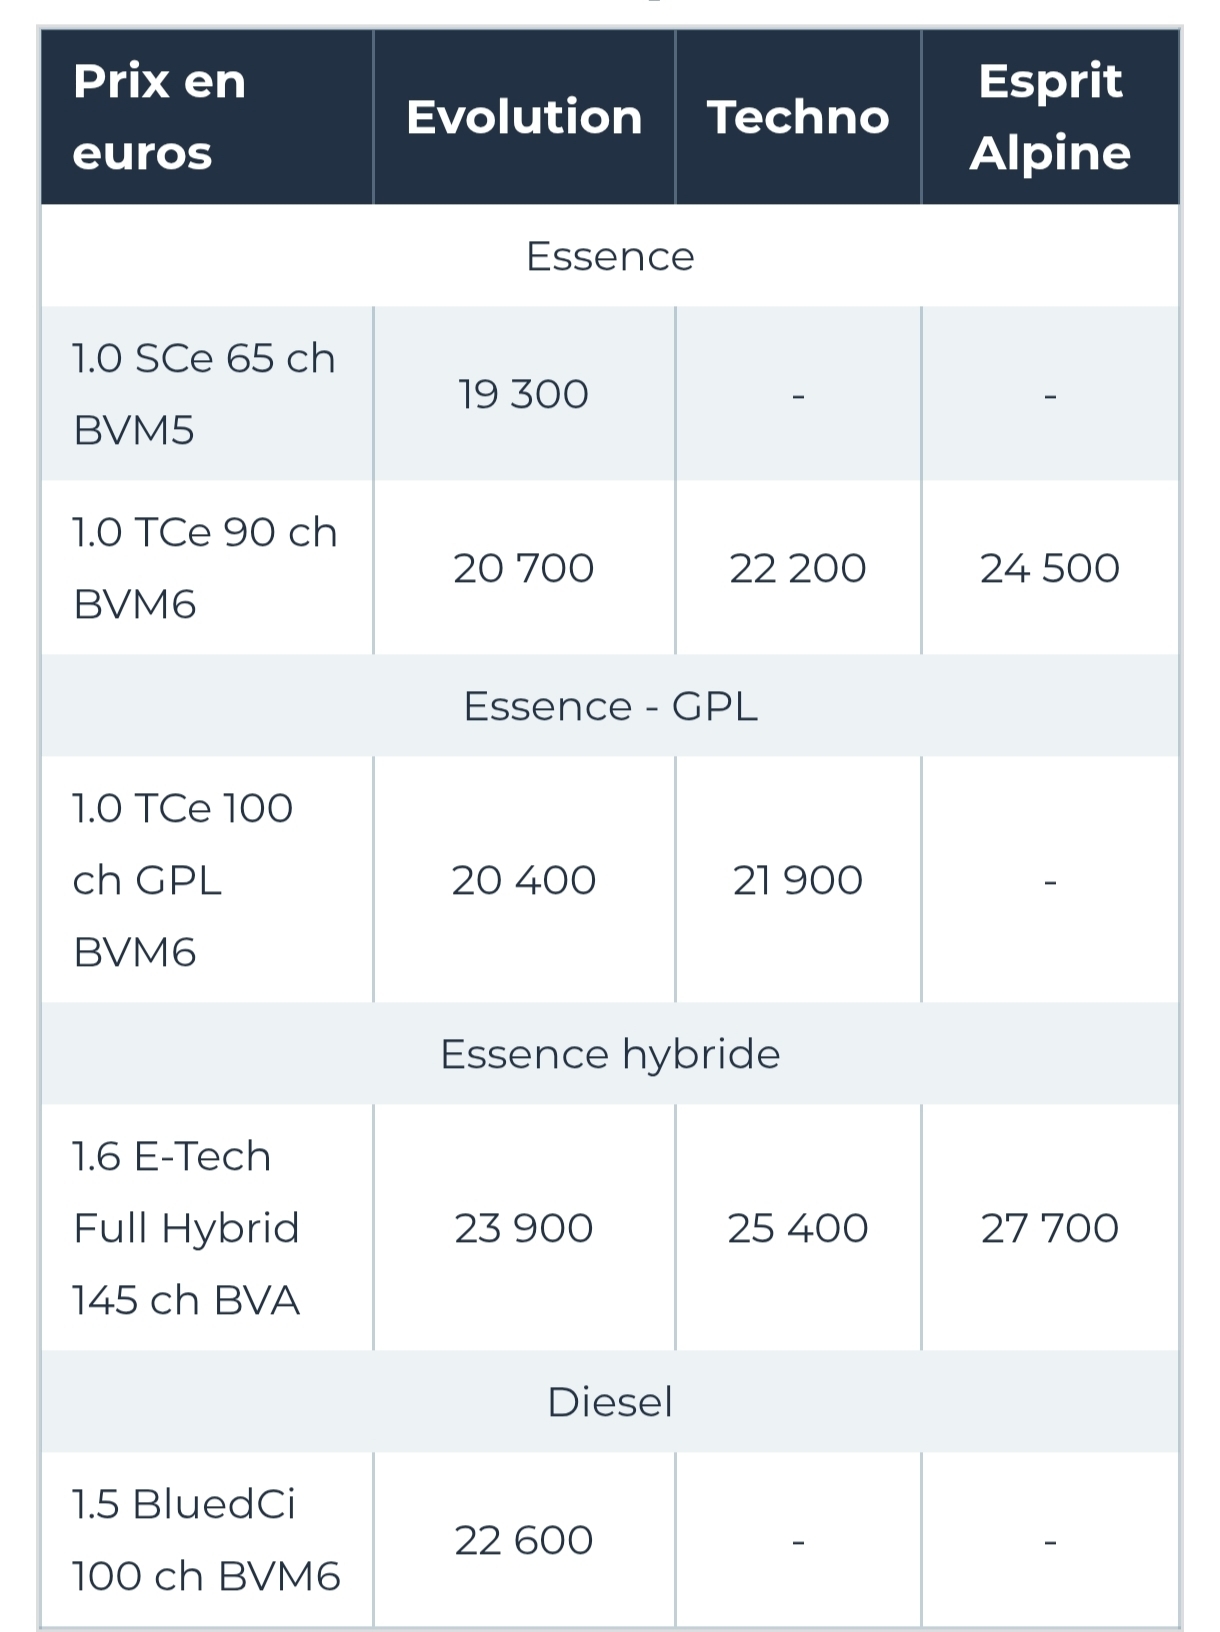Screen dimensions: 1220x1632
Task: Click the Esprit Alpine column header
Action: [1050, 117]
